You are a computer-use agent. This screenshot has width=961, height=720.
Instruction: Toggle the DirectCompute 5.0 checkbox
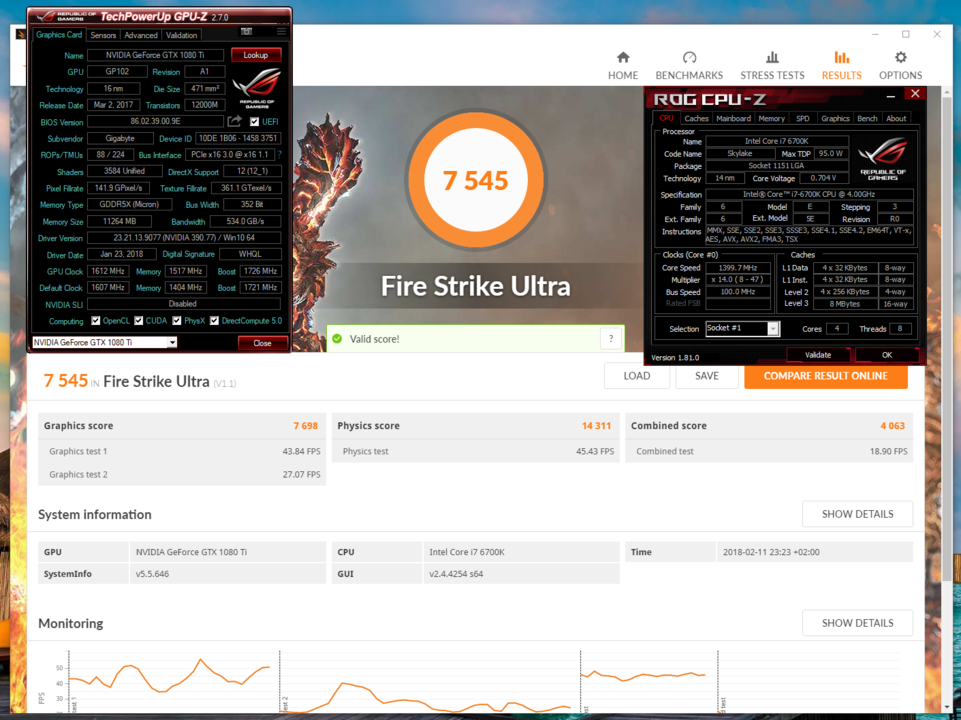click(214, 320)
